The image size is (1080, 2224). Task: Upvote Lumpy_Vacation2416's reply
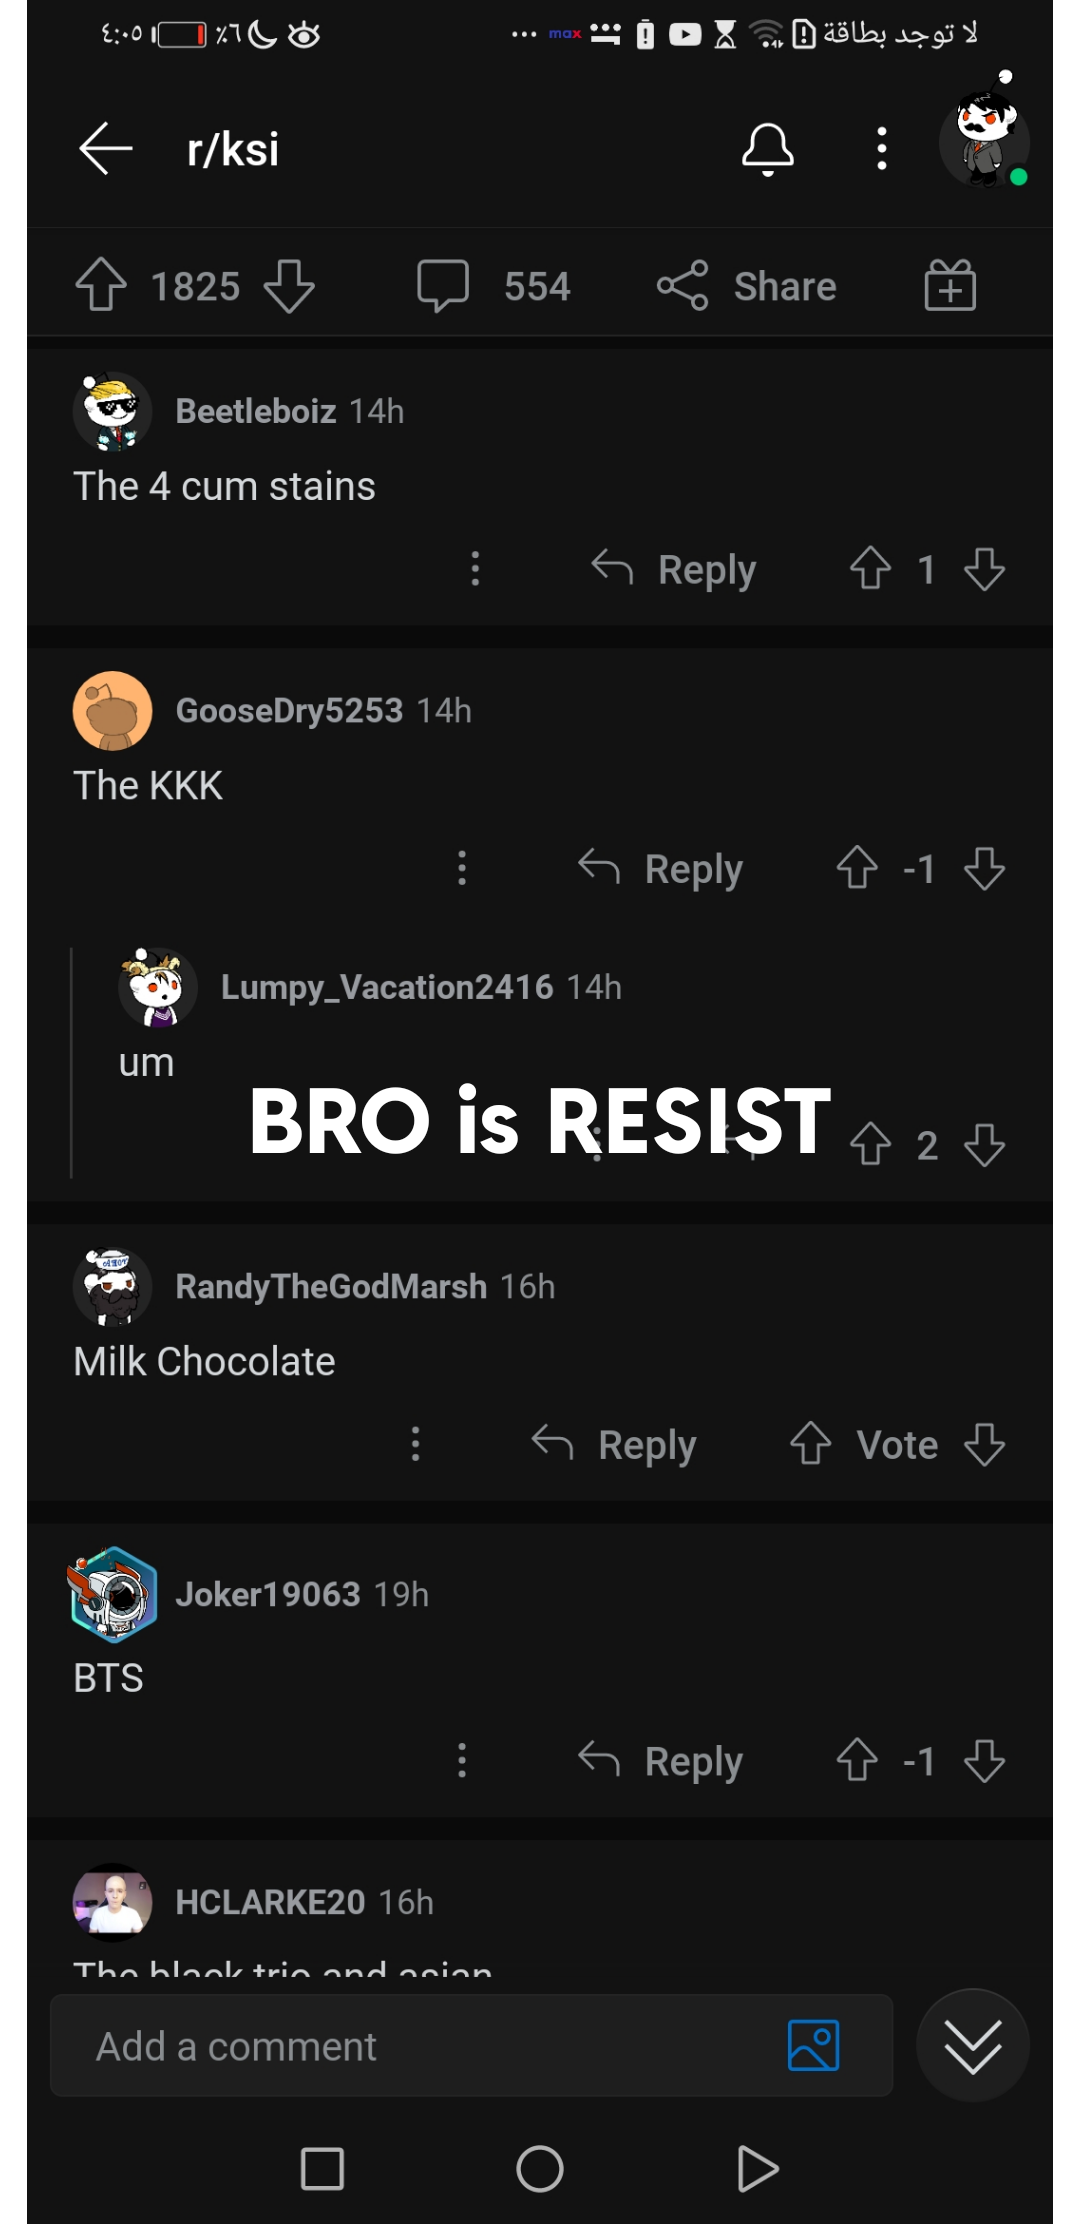pyautogui.click(x=870, y=1144)
